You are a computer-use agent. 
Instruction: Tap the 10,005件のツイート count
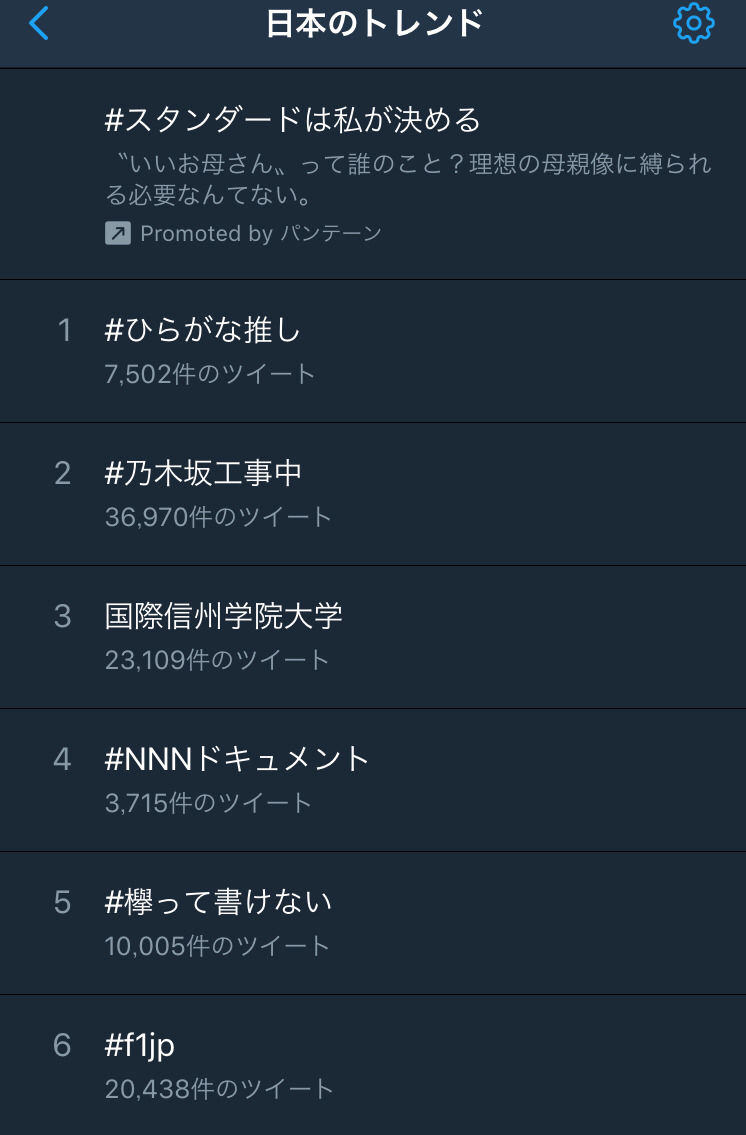pos(217,946)
